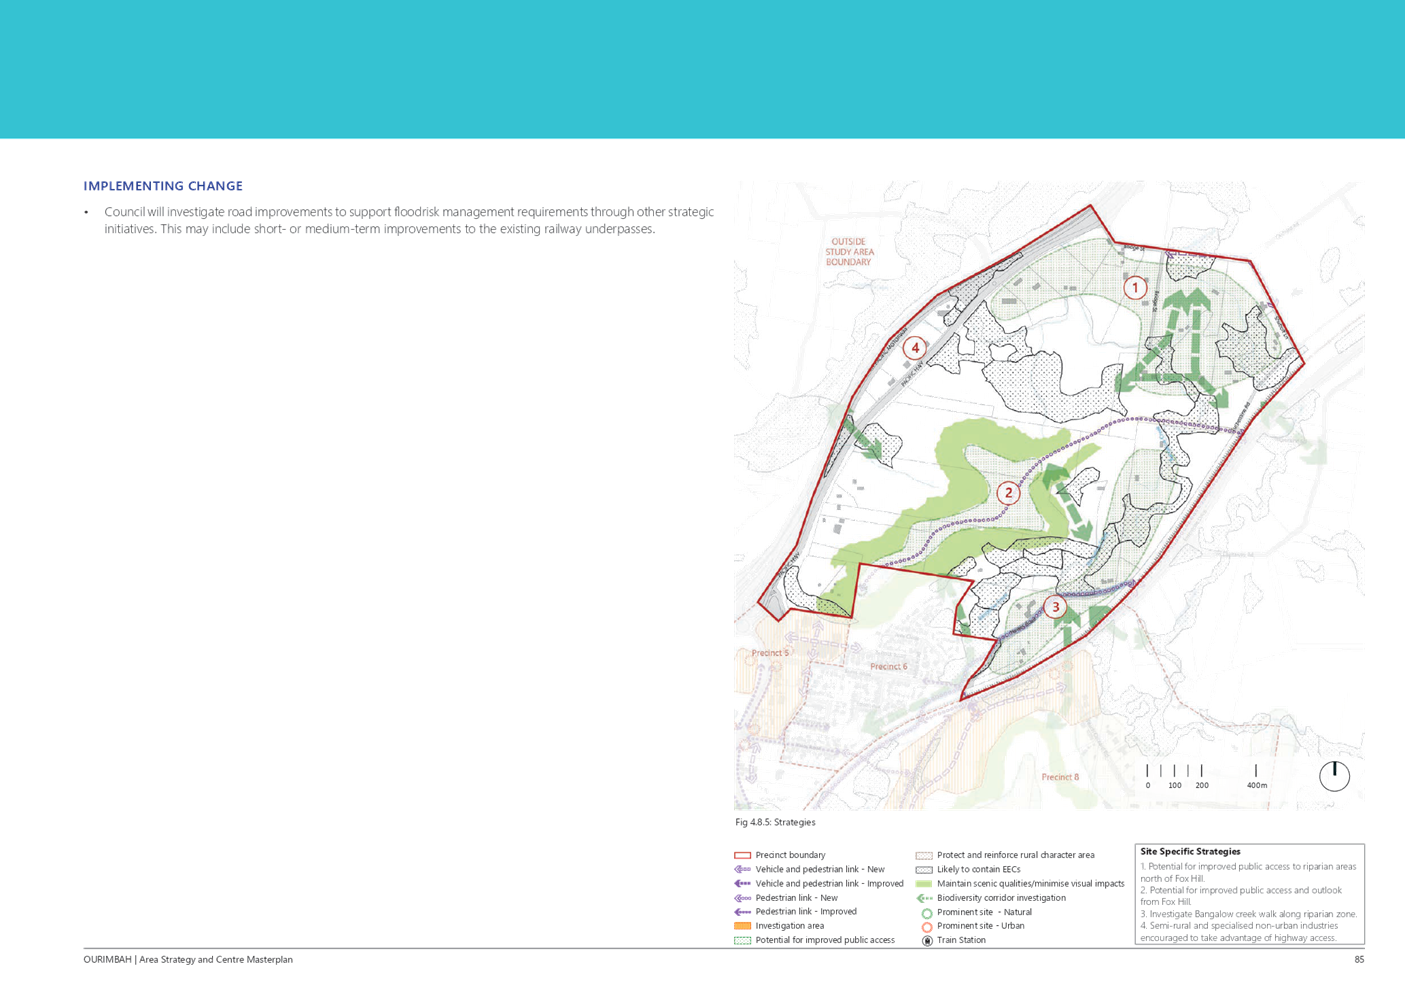Click the Precinct boundary red legend symbol
The image size is (1405, 994).
(x=742, y=856)
